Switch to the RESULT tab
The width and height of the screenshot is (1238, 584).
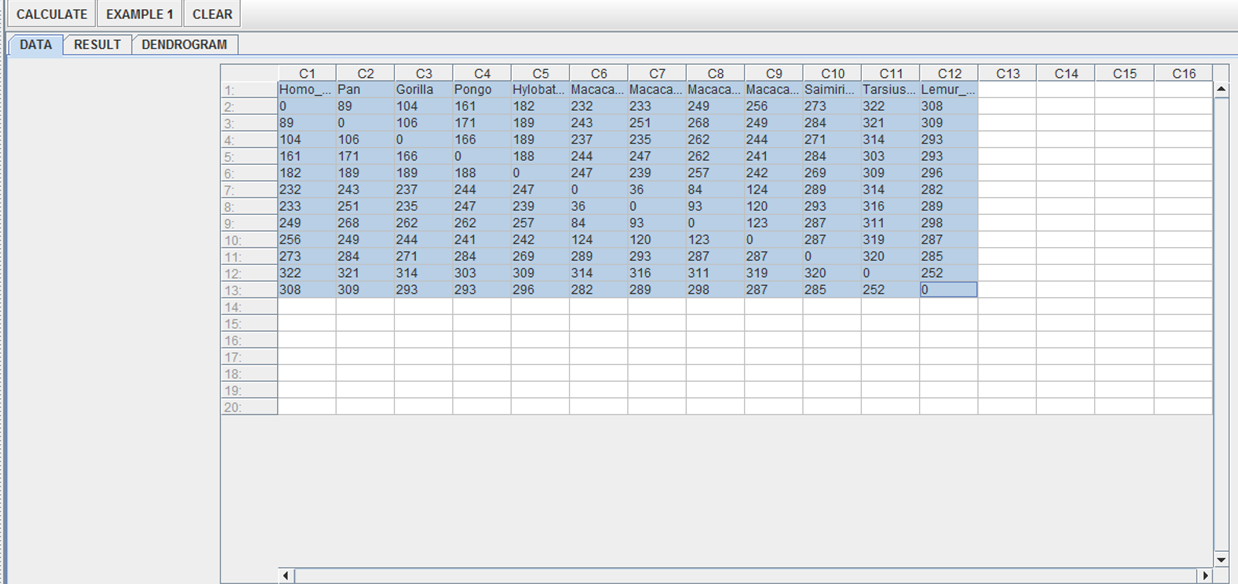point(97,45)
